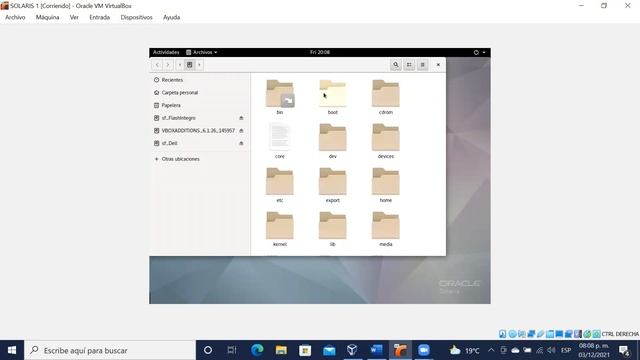Click Actividades in the top bar
The width and height of the screenshot is (640, 360).
pyautogui.click(x=166, y=52)
